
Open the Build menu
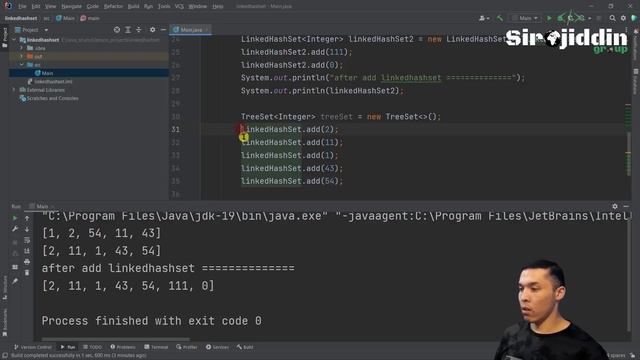pyautogui.click(x=133, y=7)
